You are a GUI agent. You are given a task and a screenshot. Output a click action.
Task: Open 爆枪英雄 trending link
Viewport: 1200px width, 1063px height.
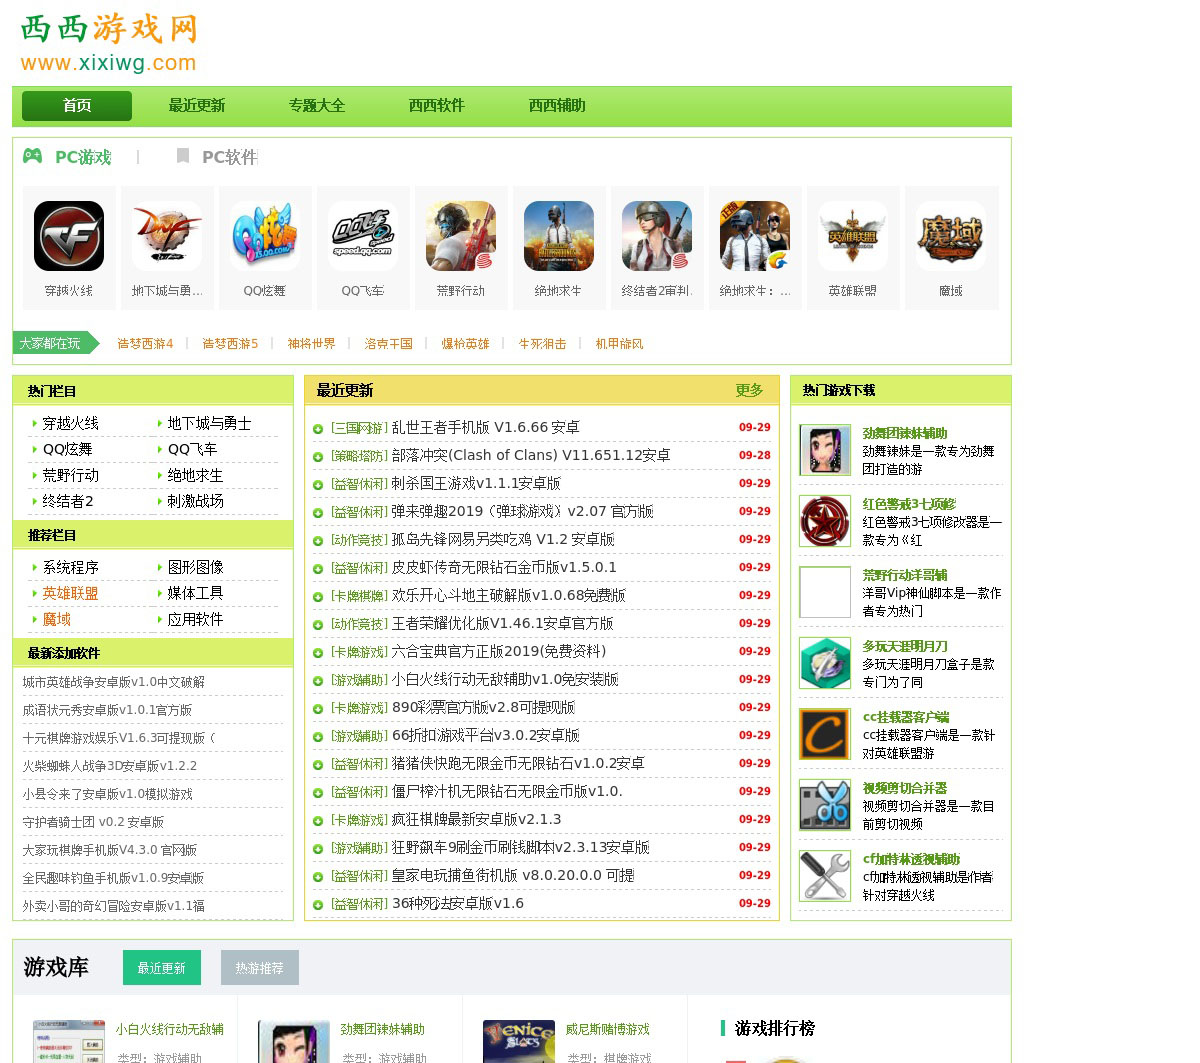466,343
